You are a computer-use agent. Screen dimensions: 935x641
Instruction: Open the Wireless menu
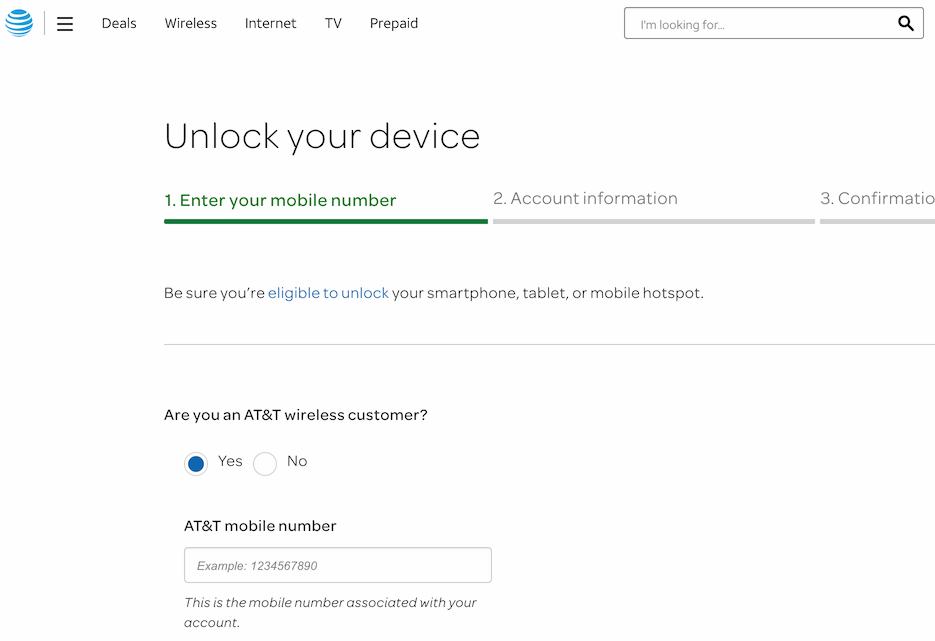191,23
